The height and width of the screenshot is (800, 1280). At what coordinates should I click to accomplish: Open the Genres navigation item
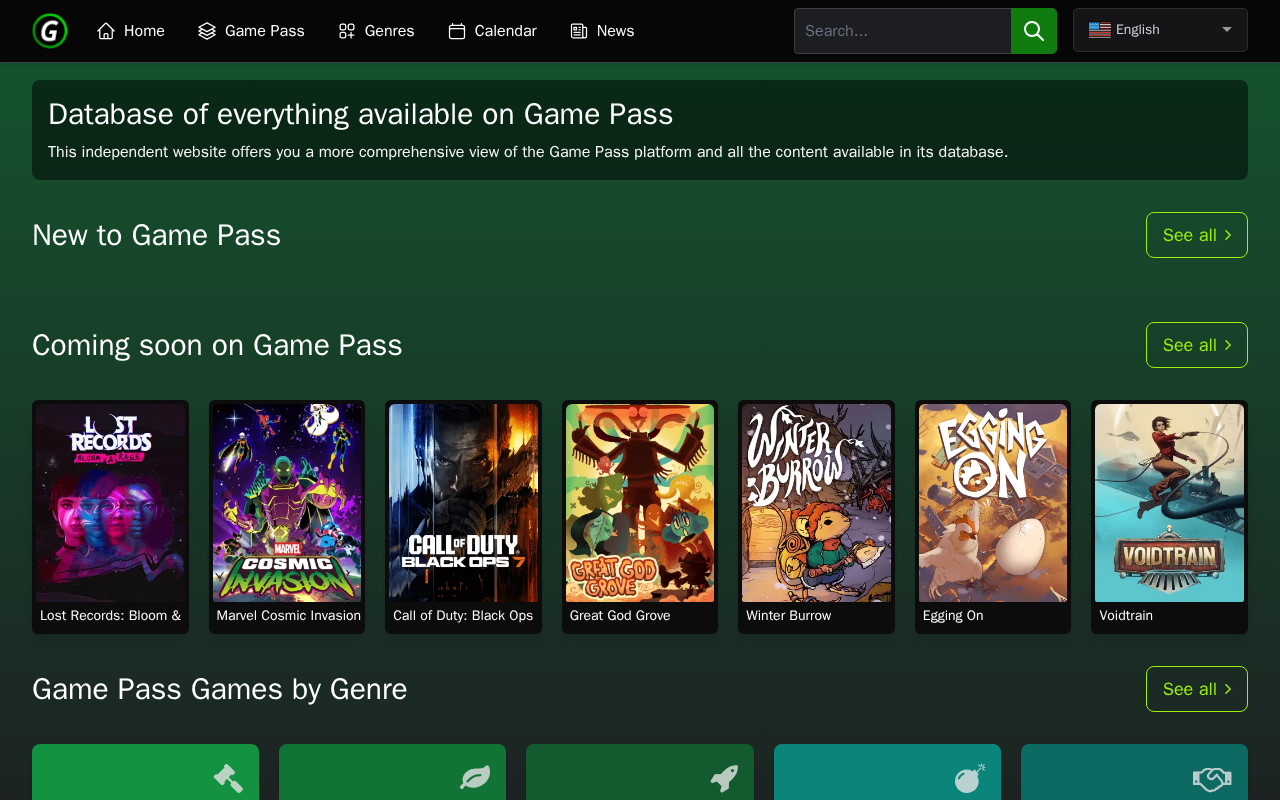pyautogui.click(x=376, y=31)
